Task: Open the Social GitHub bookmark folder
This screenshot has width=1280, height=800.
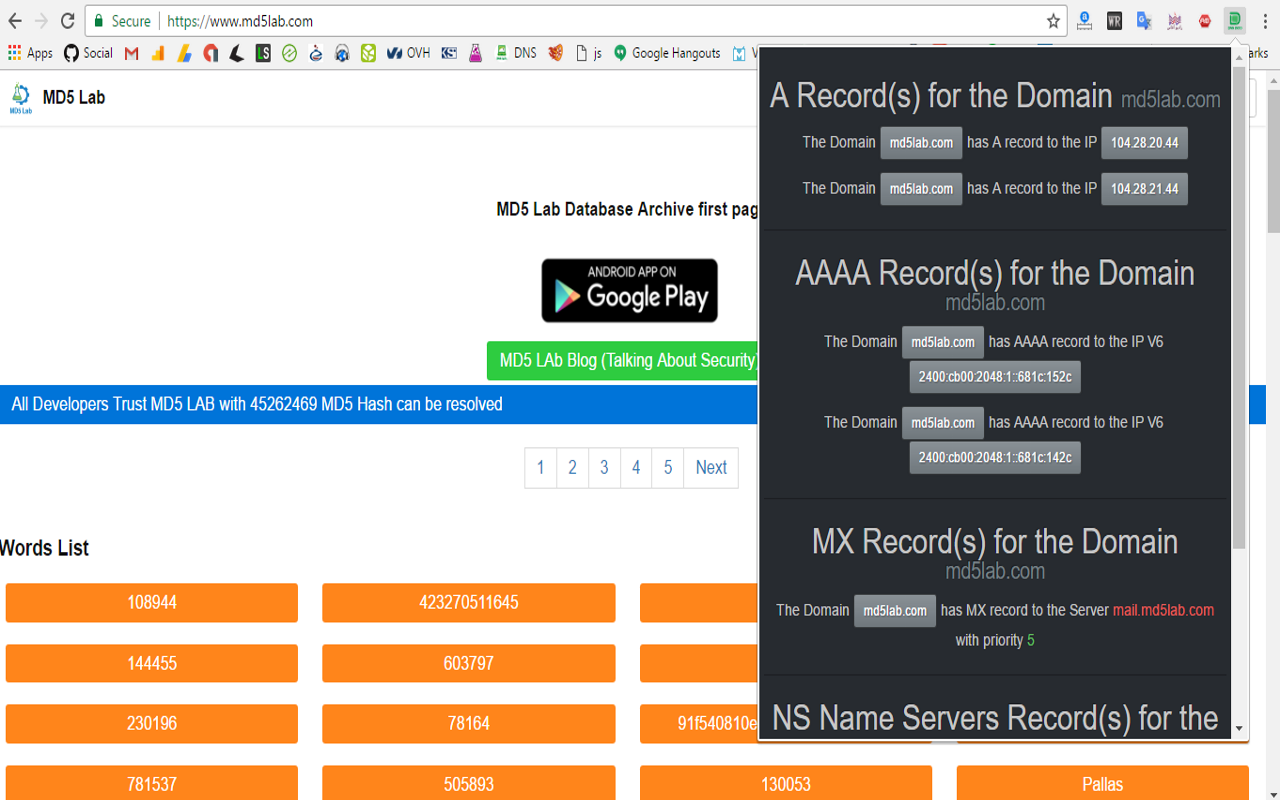Action: (x=88, y=53)
